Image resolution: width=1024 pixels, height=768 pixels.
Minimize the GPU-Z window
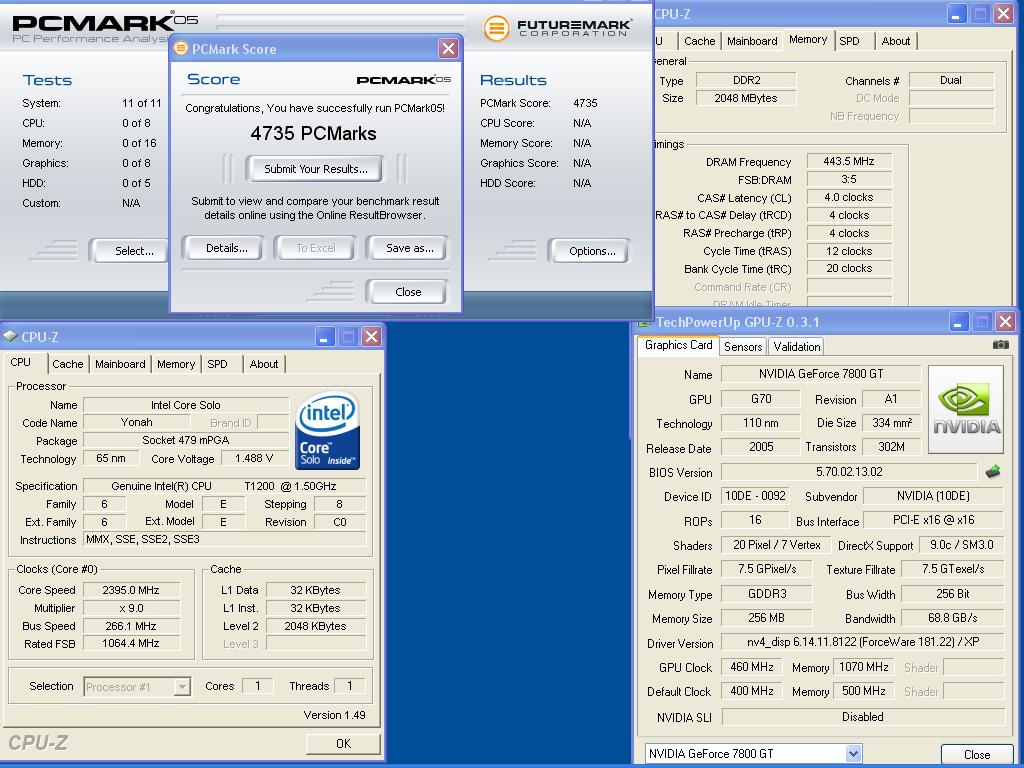pyautogui.click(x=959, y=321)
